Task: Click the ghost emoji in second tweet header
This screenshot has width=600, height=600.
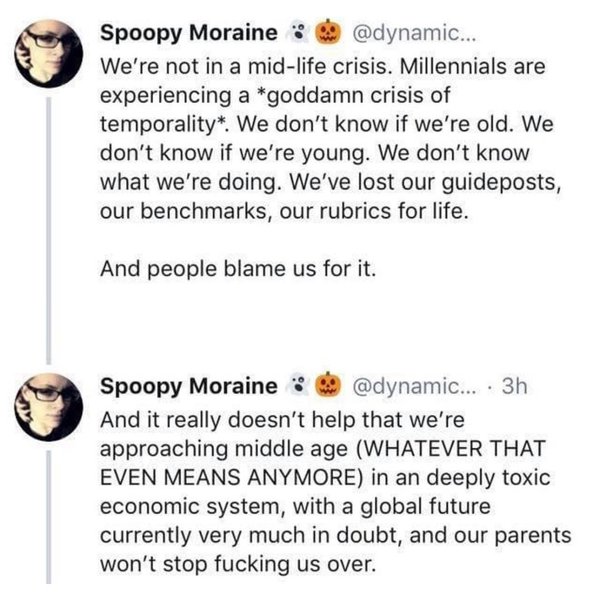Action: [295, 384]
